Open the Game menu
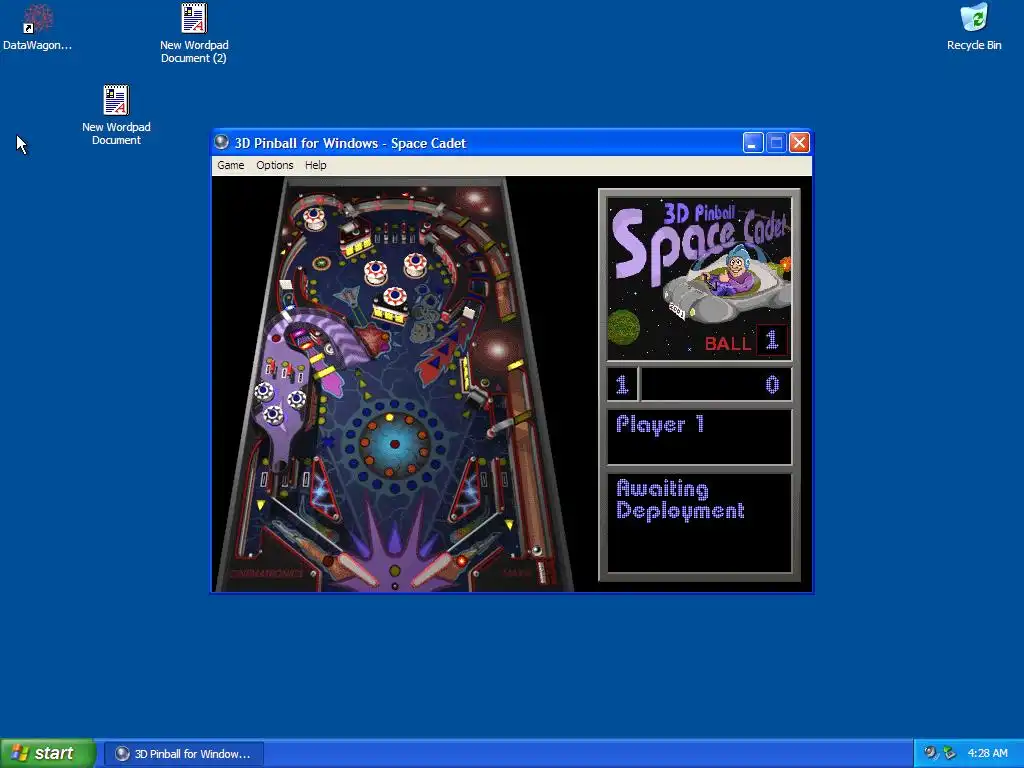Screen dimensions: 1024x768 click(231, 165)
